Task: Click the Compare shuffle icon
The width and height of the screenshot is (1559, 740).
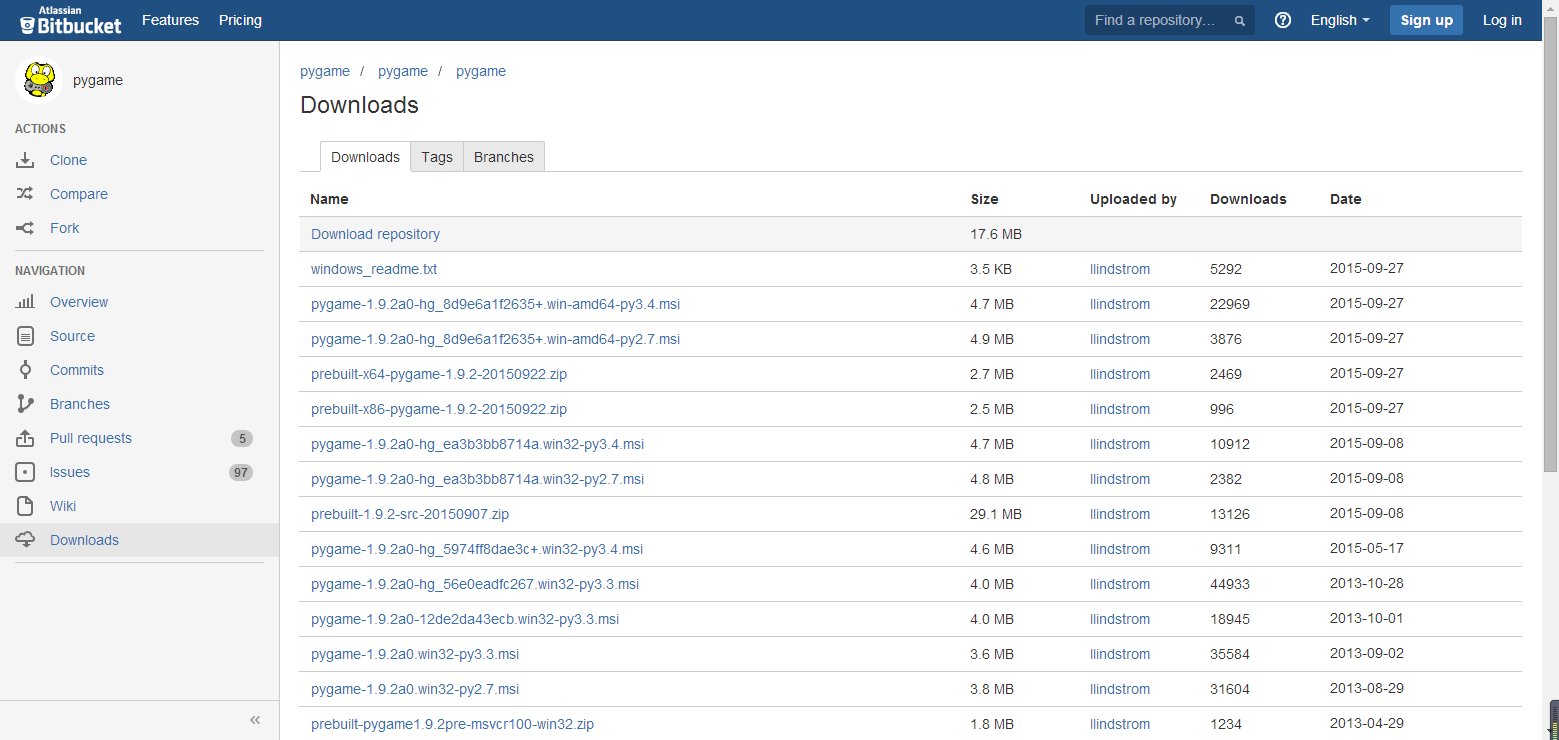Action: pyautogui.click(x=25, y=194)
